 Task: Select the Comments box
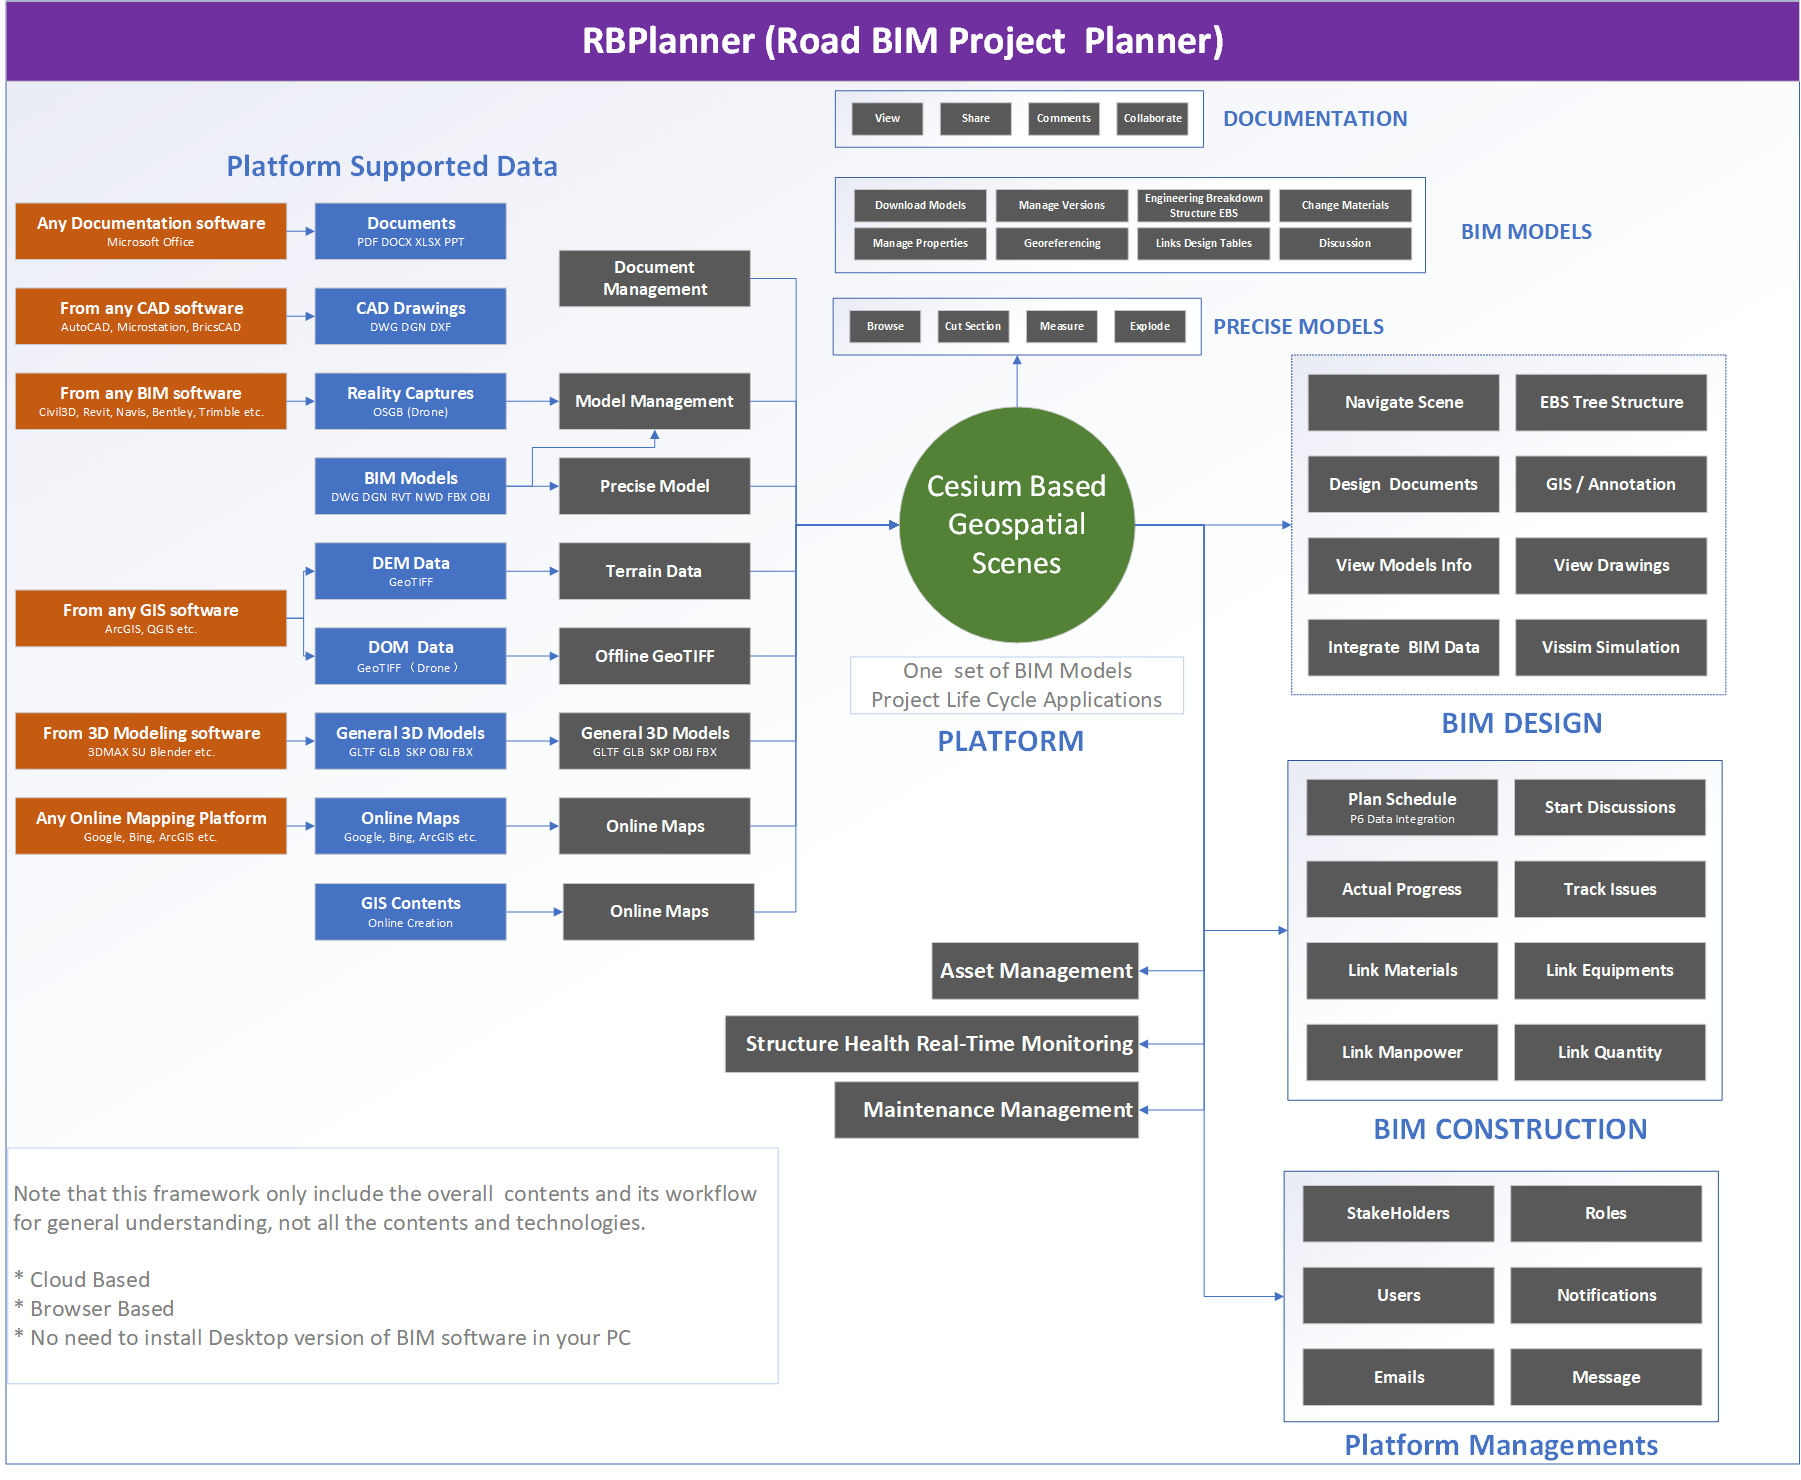1064,118
